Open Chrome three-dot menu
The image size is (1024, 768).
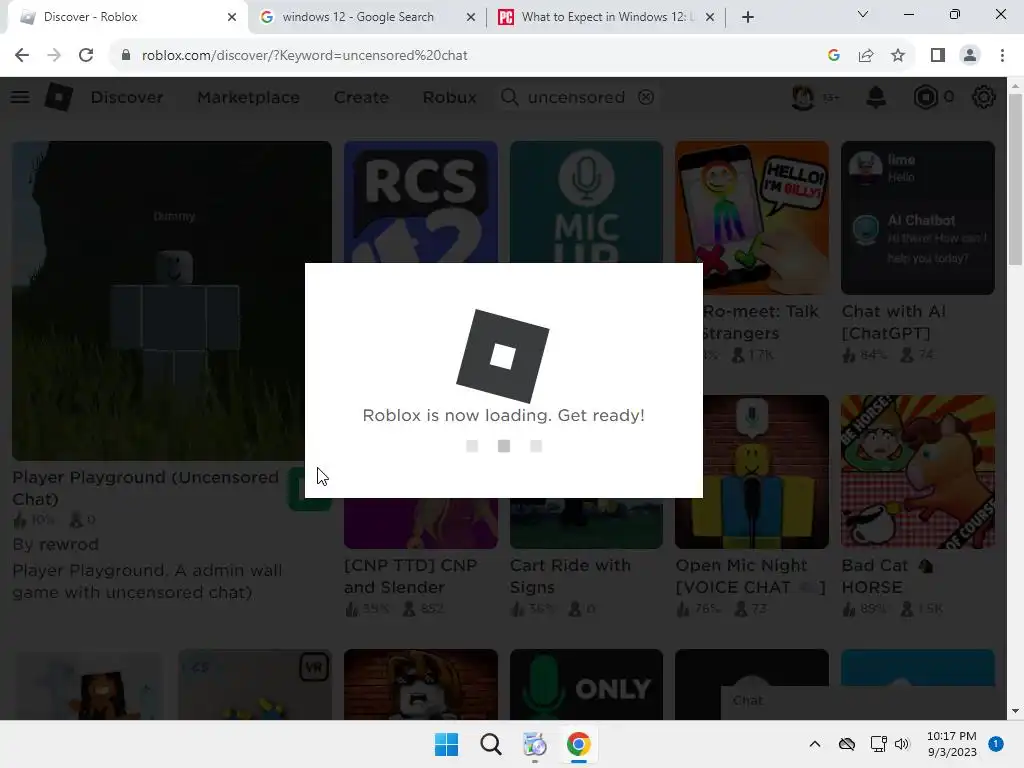click(1002, 56)
